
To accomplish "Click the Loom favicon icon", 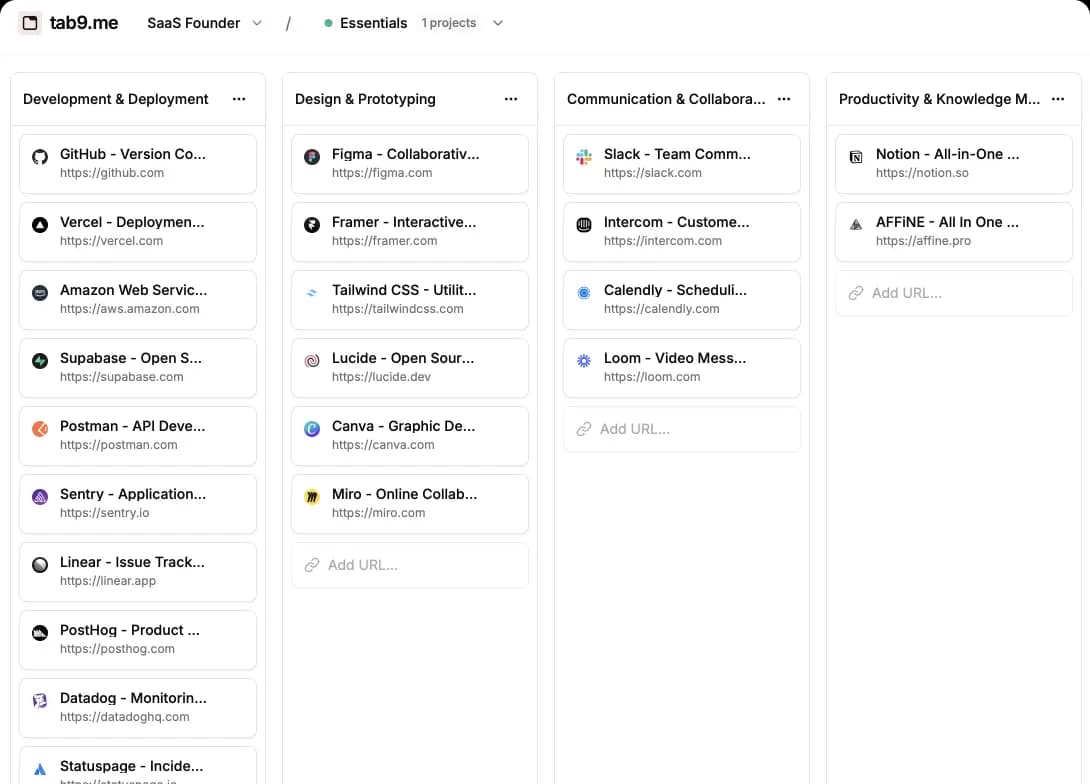I will pos(584,361).
